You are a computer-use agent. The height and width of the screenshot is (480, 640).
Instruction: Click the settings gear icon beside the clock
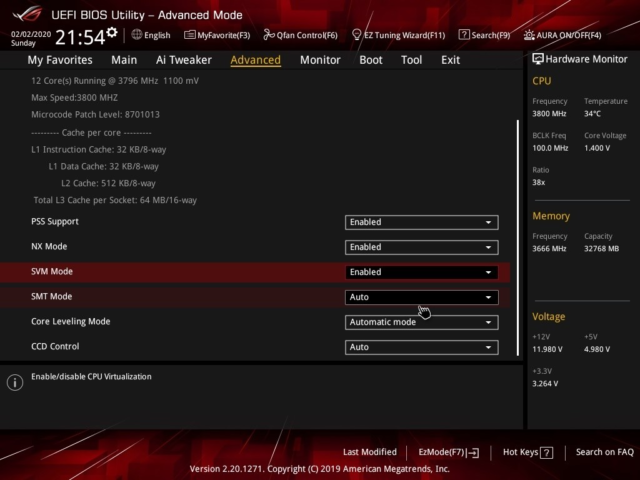pyautogui.click(x=111, y=33)
